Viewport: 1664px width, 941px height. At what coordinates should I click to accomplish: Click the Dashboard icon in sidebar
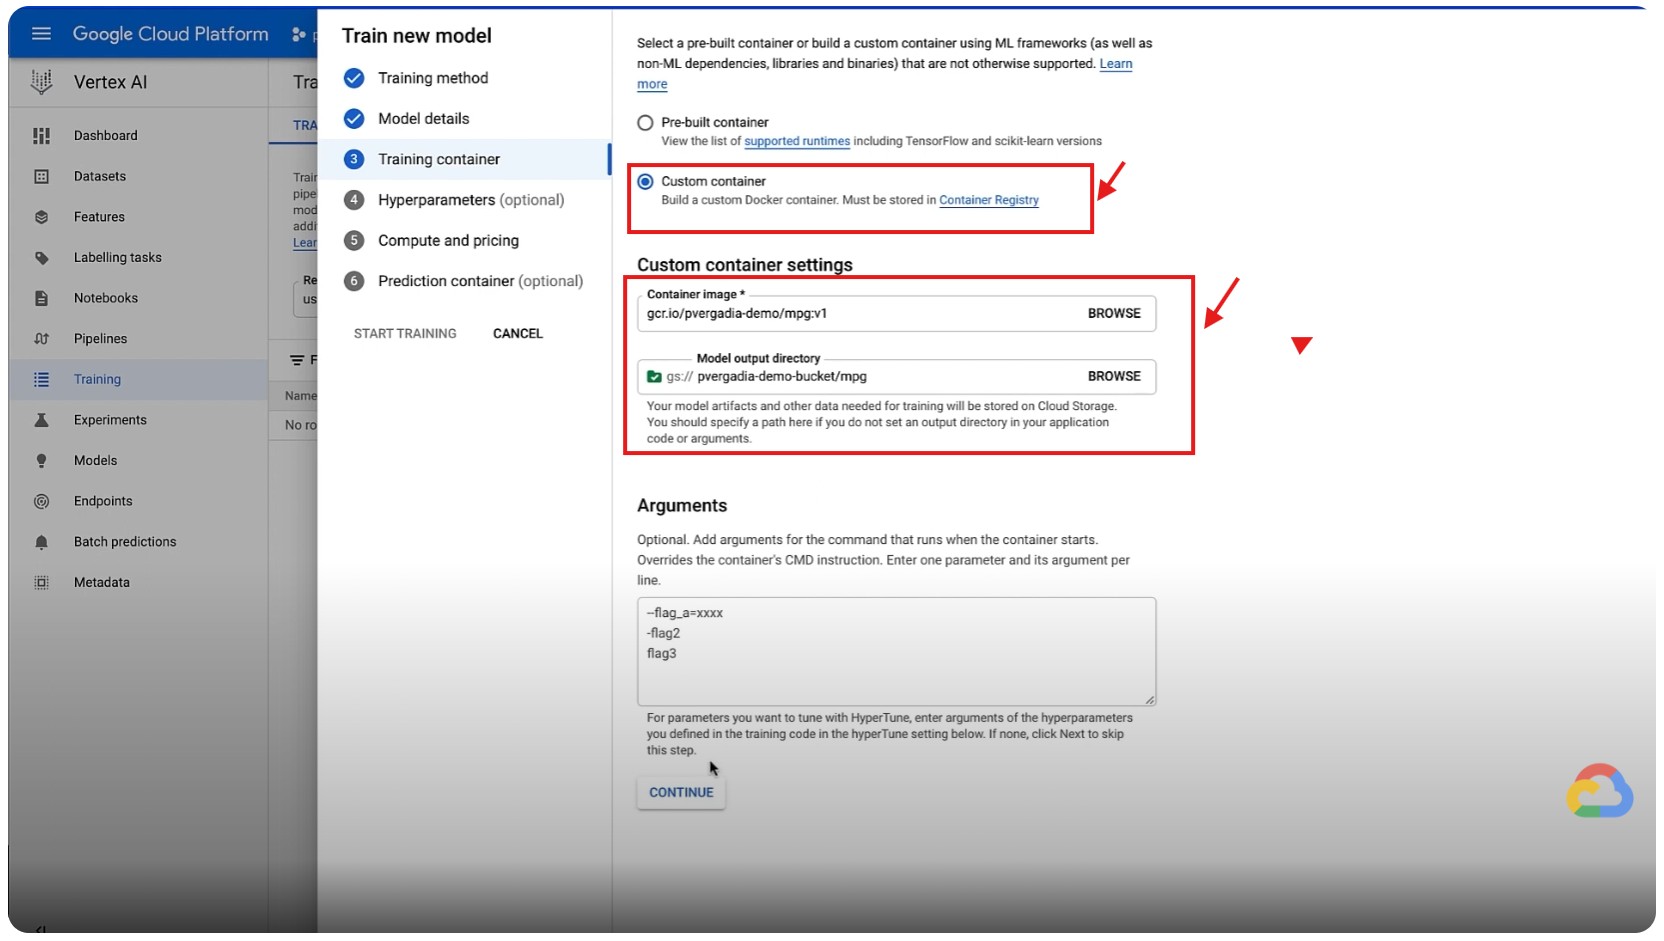[x=41, y=136]
